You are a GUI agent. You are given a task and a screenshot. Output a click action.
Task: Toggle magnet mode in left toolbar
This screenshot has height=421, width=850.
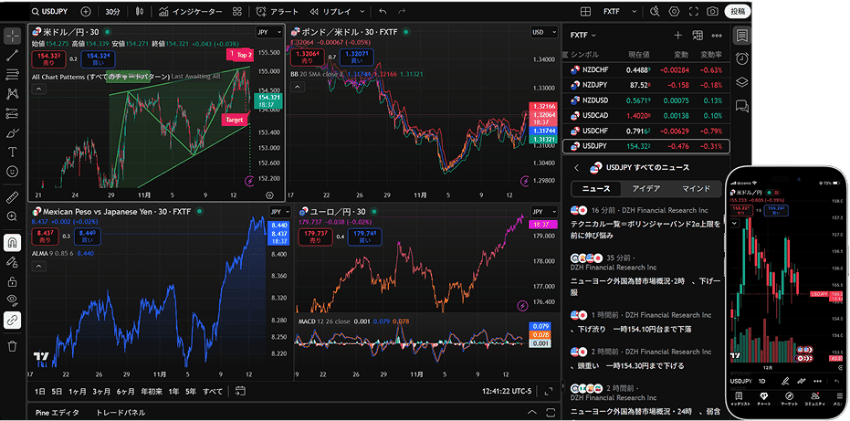12,243
